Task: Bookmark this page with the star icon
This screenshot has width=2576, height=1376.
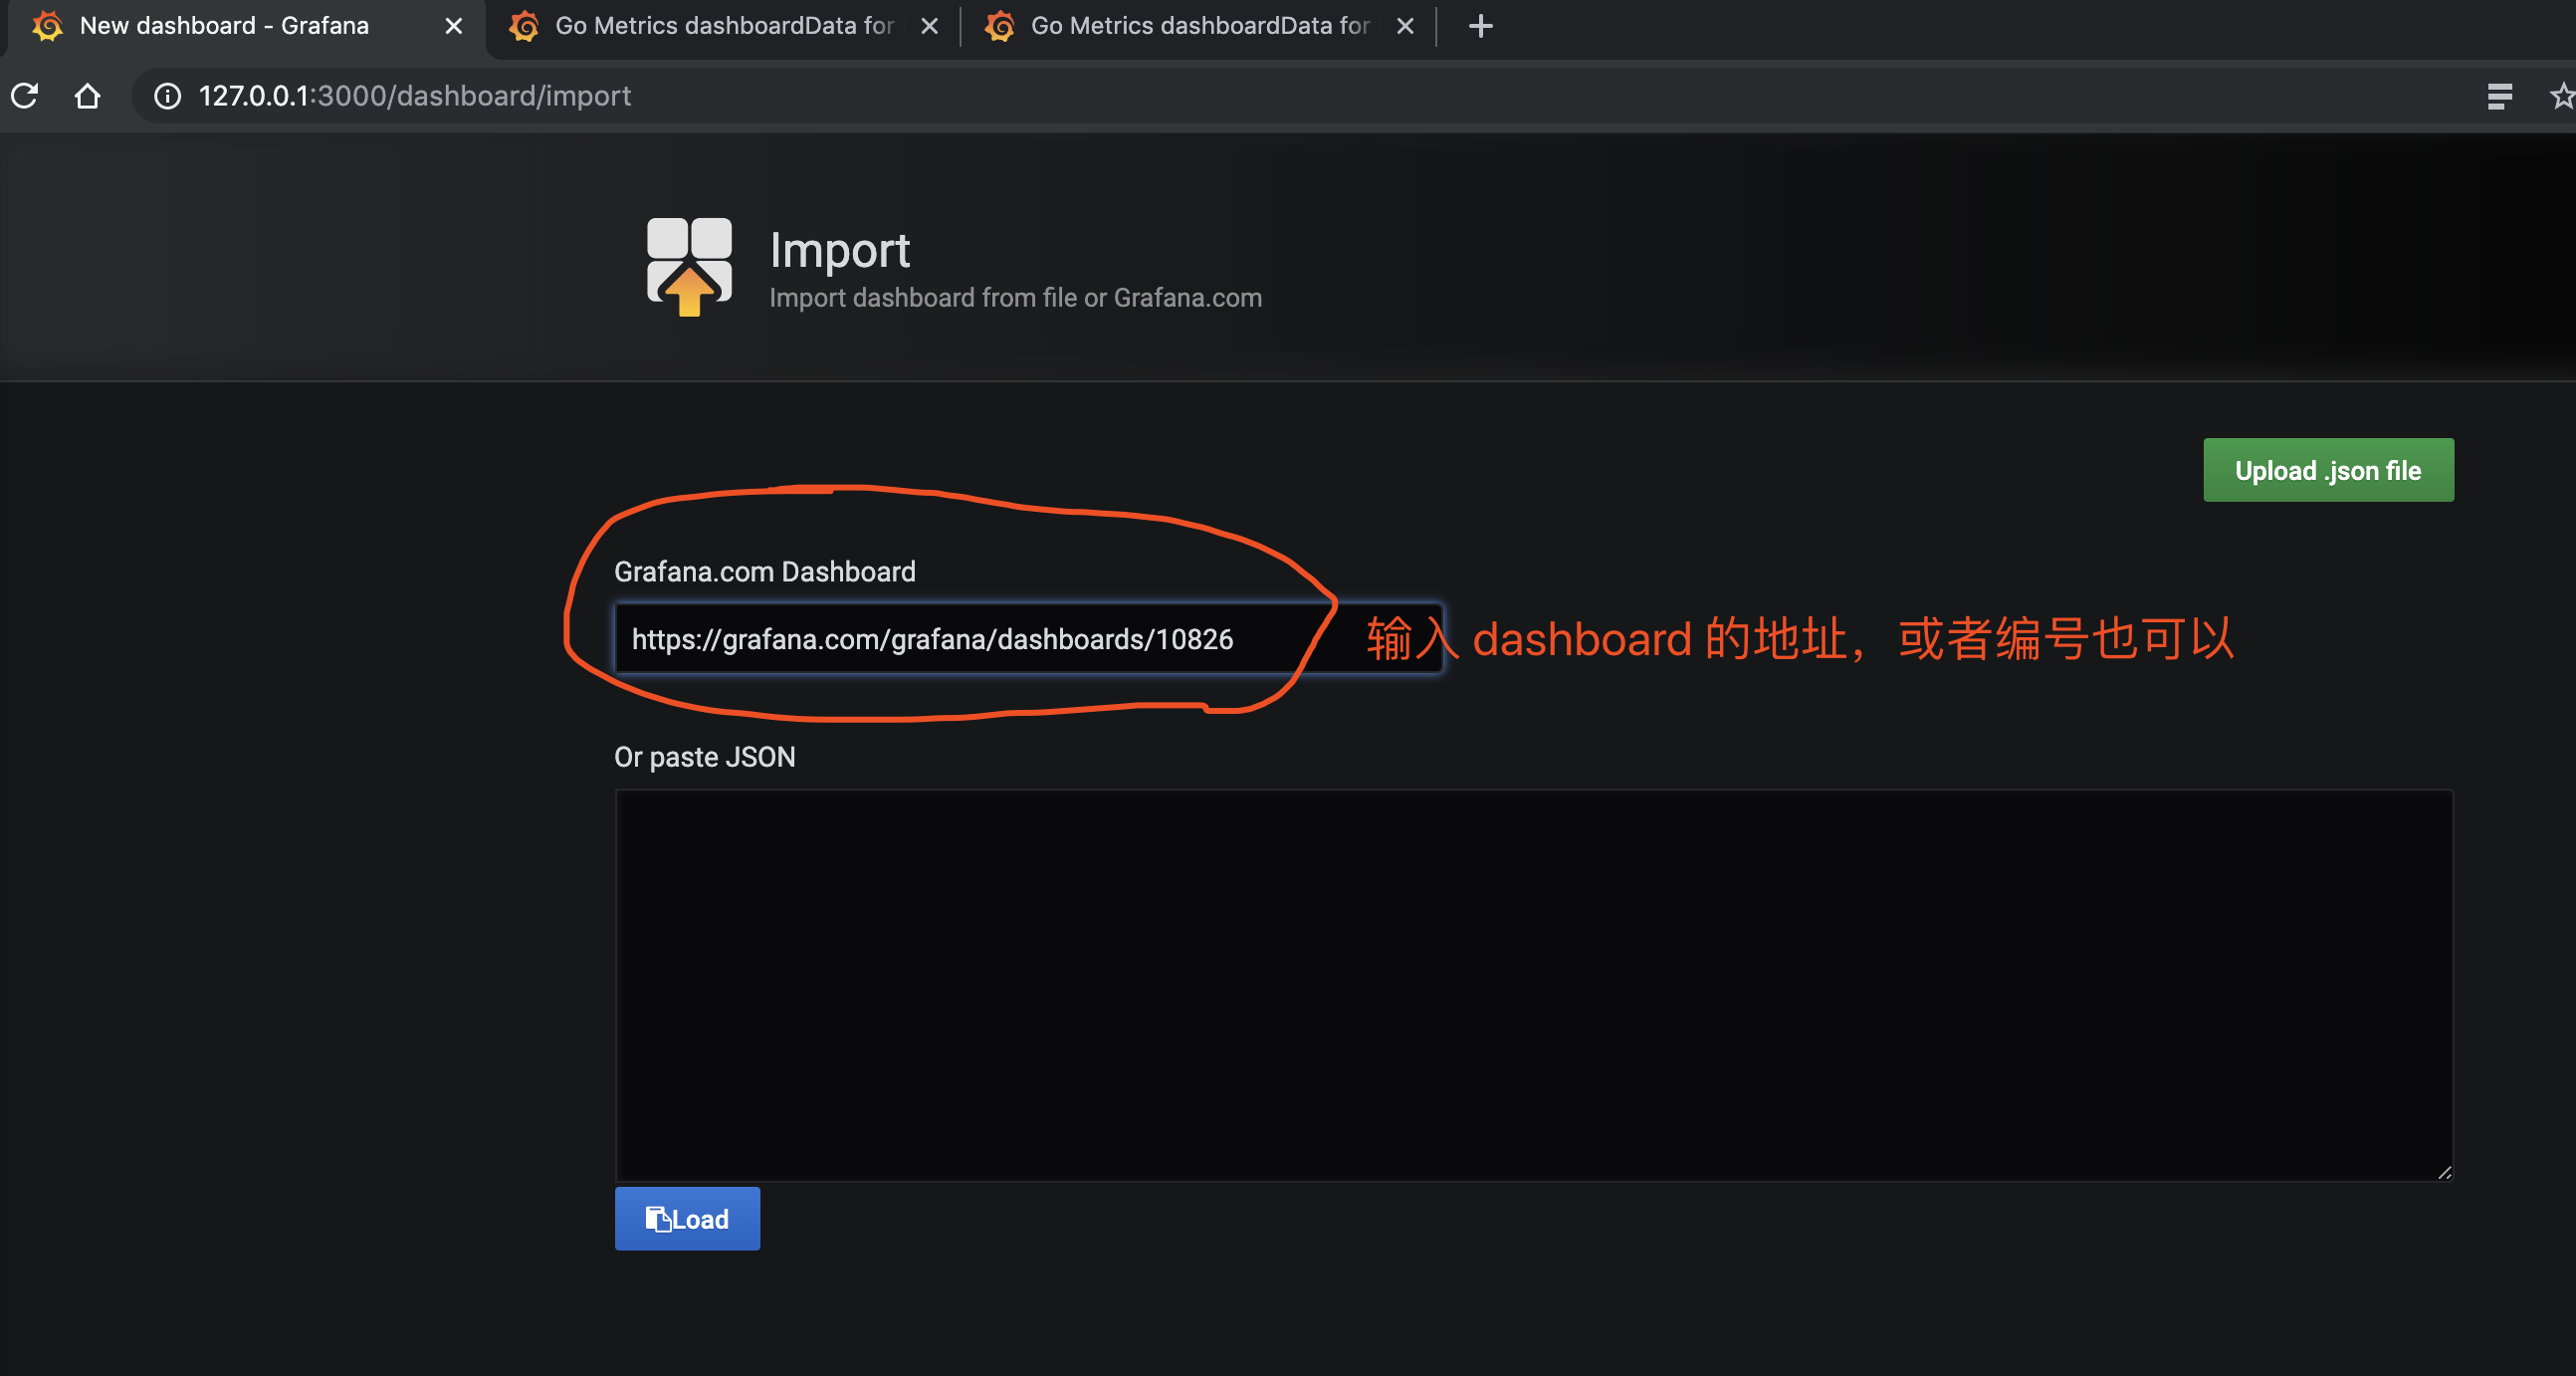Action: coord(2561,96)
